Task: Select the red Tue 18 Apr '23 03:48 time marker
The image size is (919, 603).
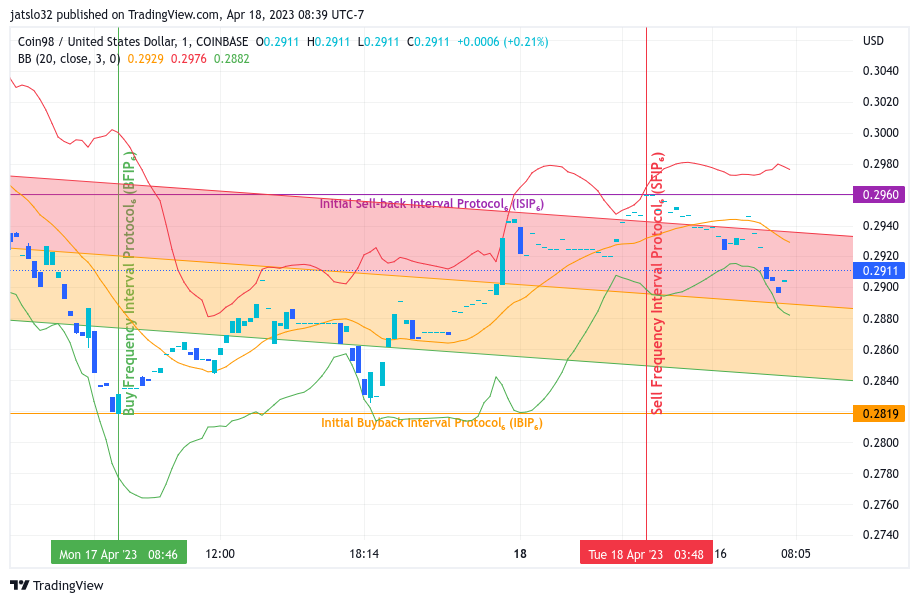Action: [x=646, y=554]
